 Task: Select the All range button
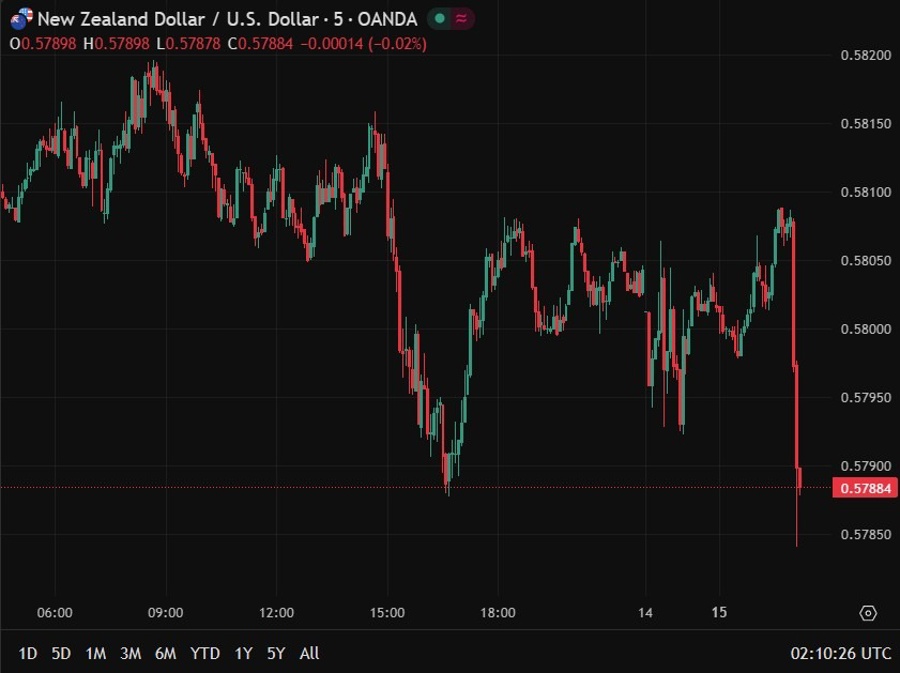point(309,653)
